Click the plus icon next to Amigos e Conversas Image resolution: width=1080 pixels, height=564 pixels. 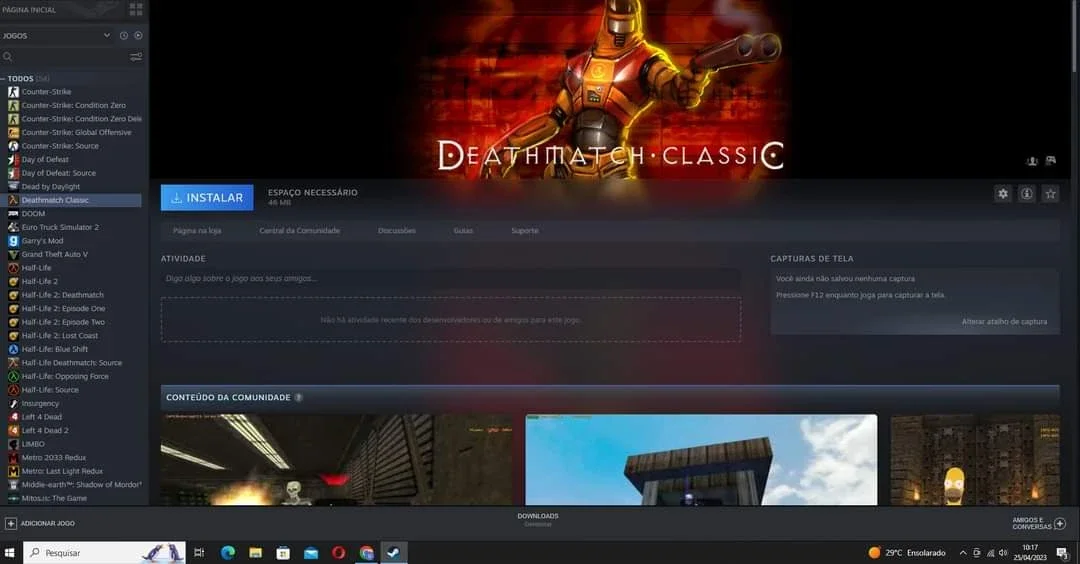click(x=1060, y=524)
